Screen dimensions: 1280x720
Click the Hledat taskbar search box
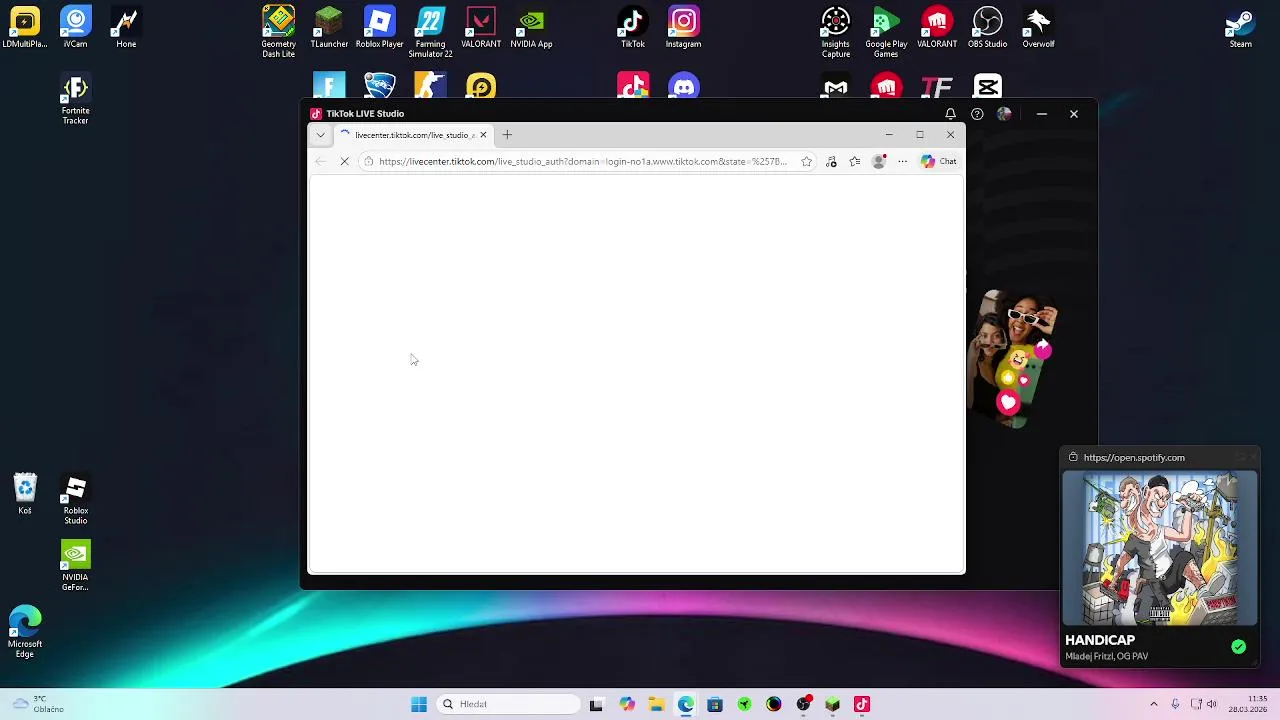coord(509,704)
